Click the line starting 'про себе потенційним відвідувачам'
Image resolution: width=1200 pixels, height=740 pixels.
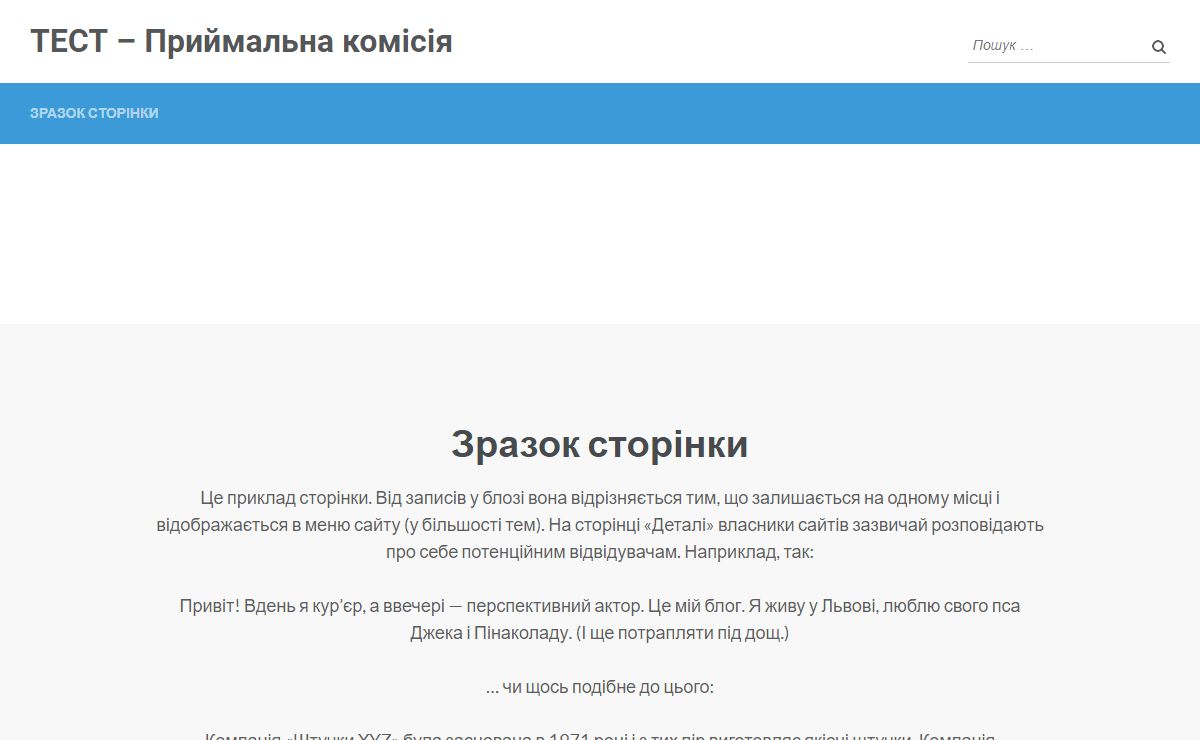click(x=600, y=551)
